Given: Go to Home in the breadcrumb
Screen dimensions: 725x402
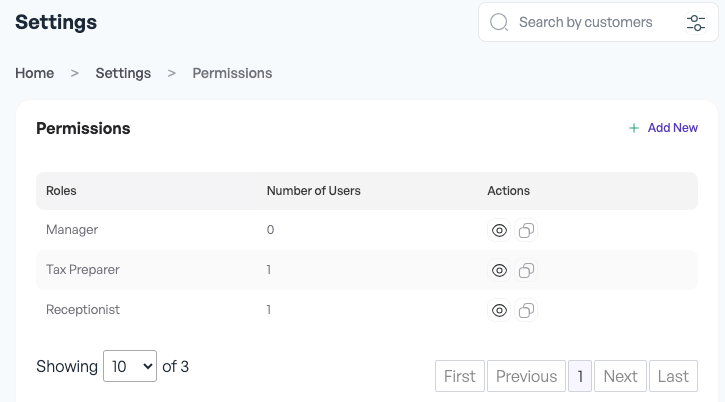Looking at the screenshot, I should pyautogui.click(x=35, y=73).
